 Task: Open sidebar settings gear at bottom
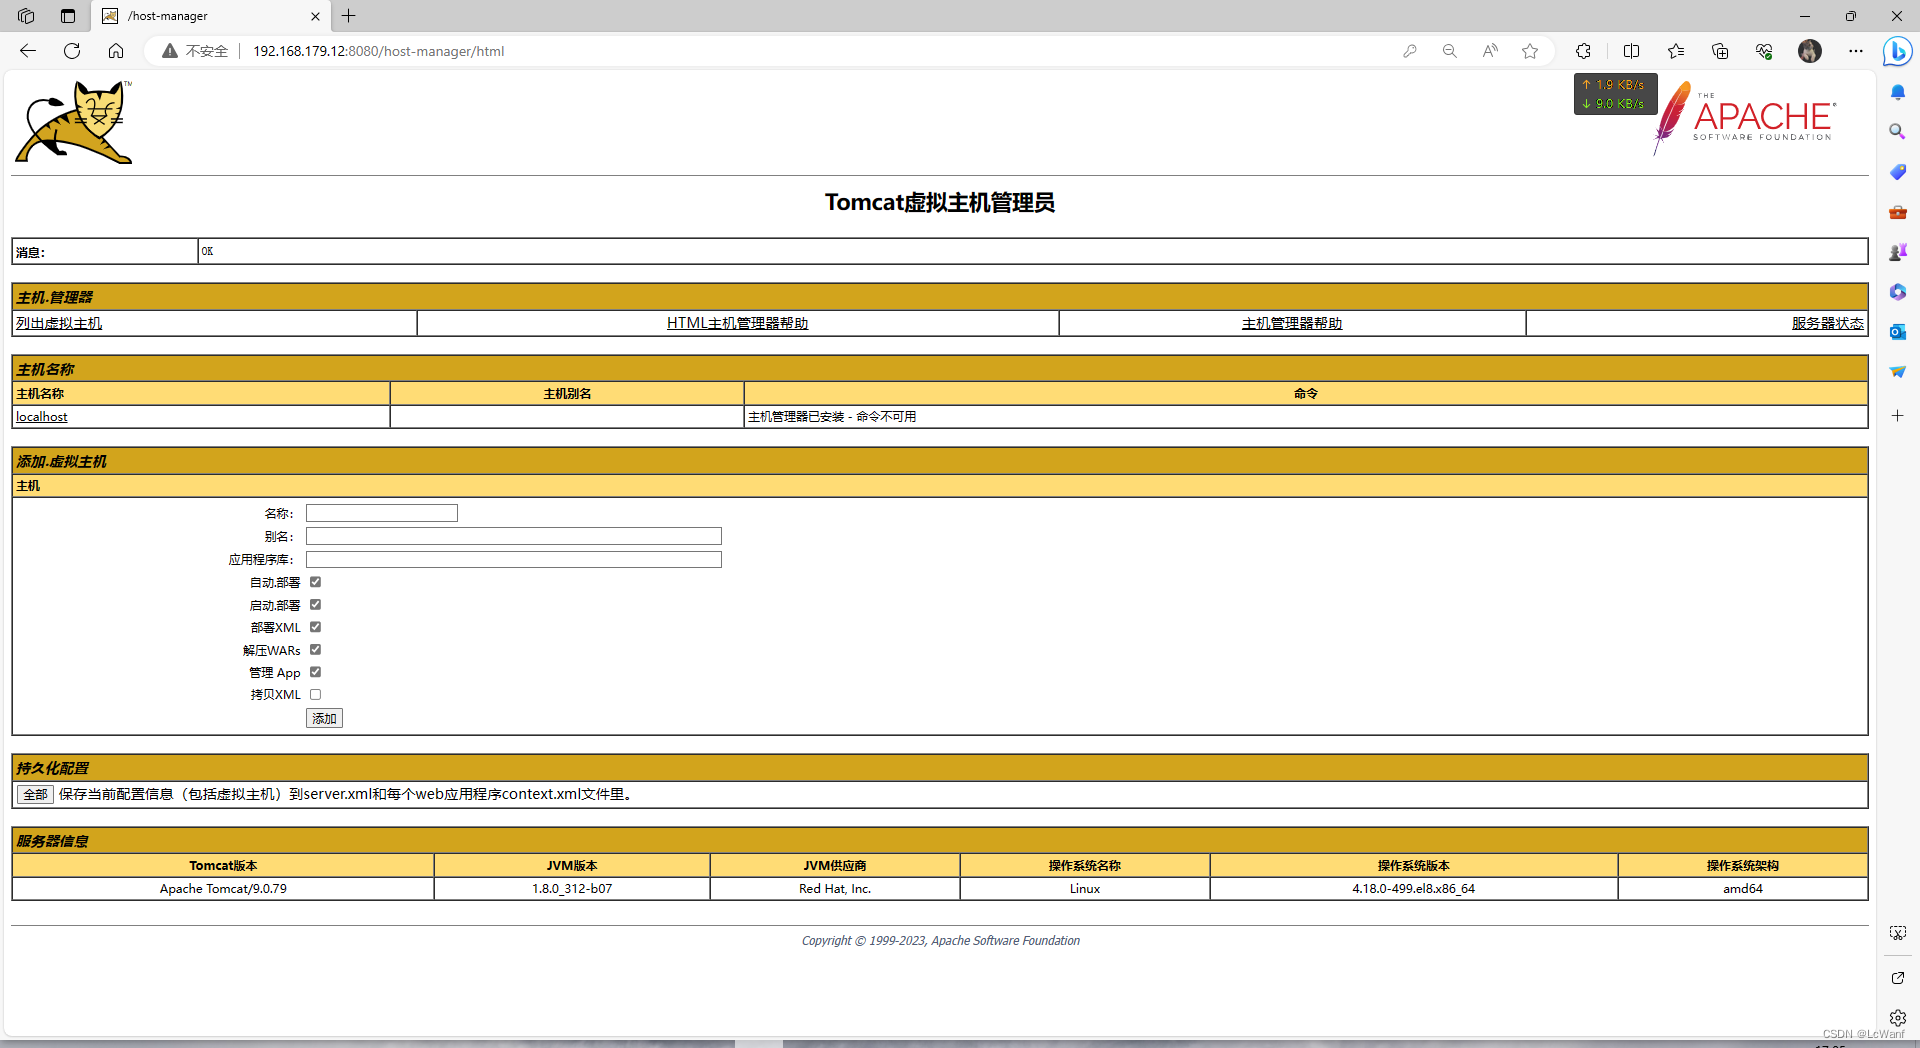coord(1898,1018)
